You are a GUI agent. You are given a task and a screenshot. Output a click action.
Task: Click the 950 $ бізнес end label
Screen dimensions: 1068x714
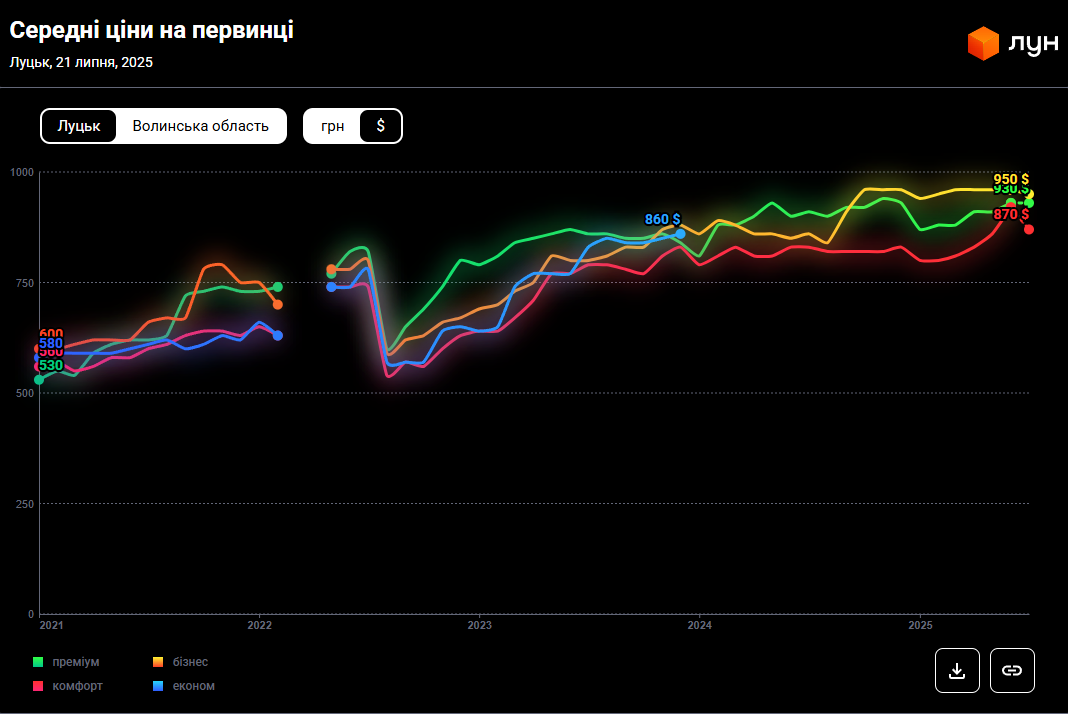[x=1010, y=179]
